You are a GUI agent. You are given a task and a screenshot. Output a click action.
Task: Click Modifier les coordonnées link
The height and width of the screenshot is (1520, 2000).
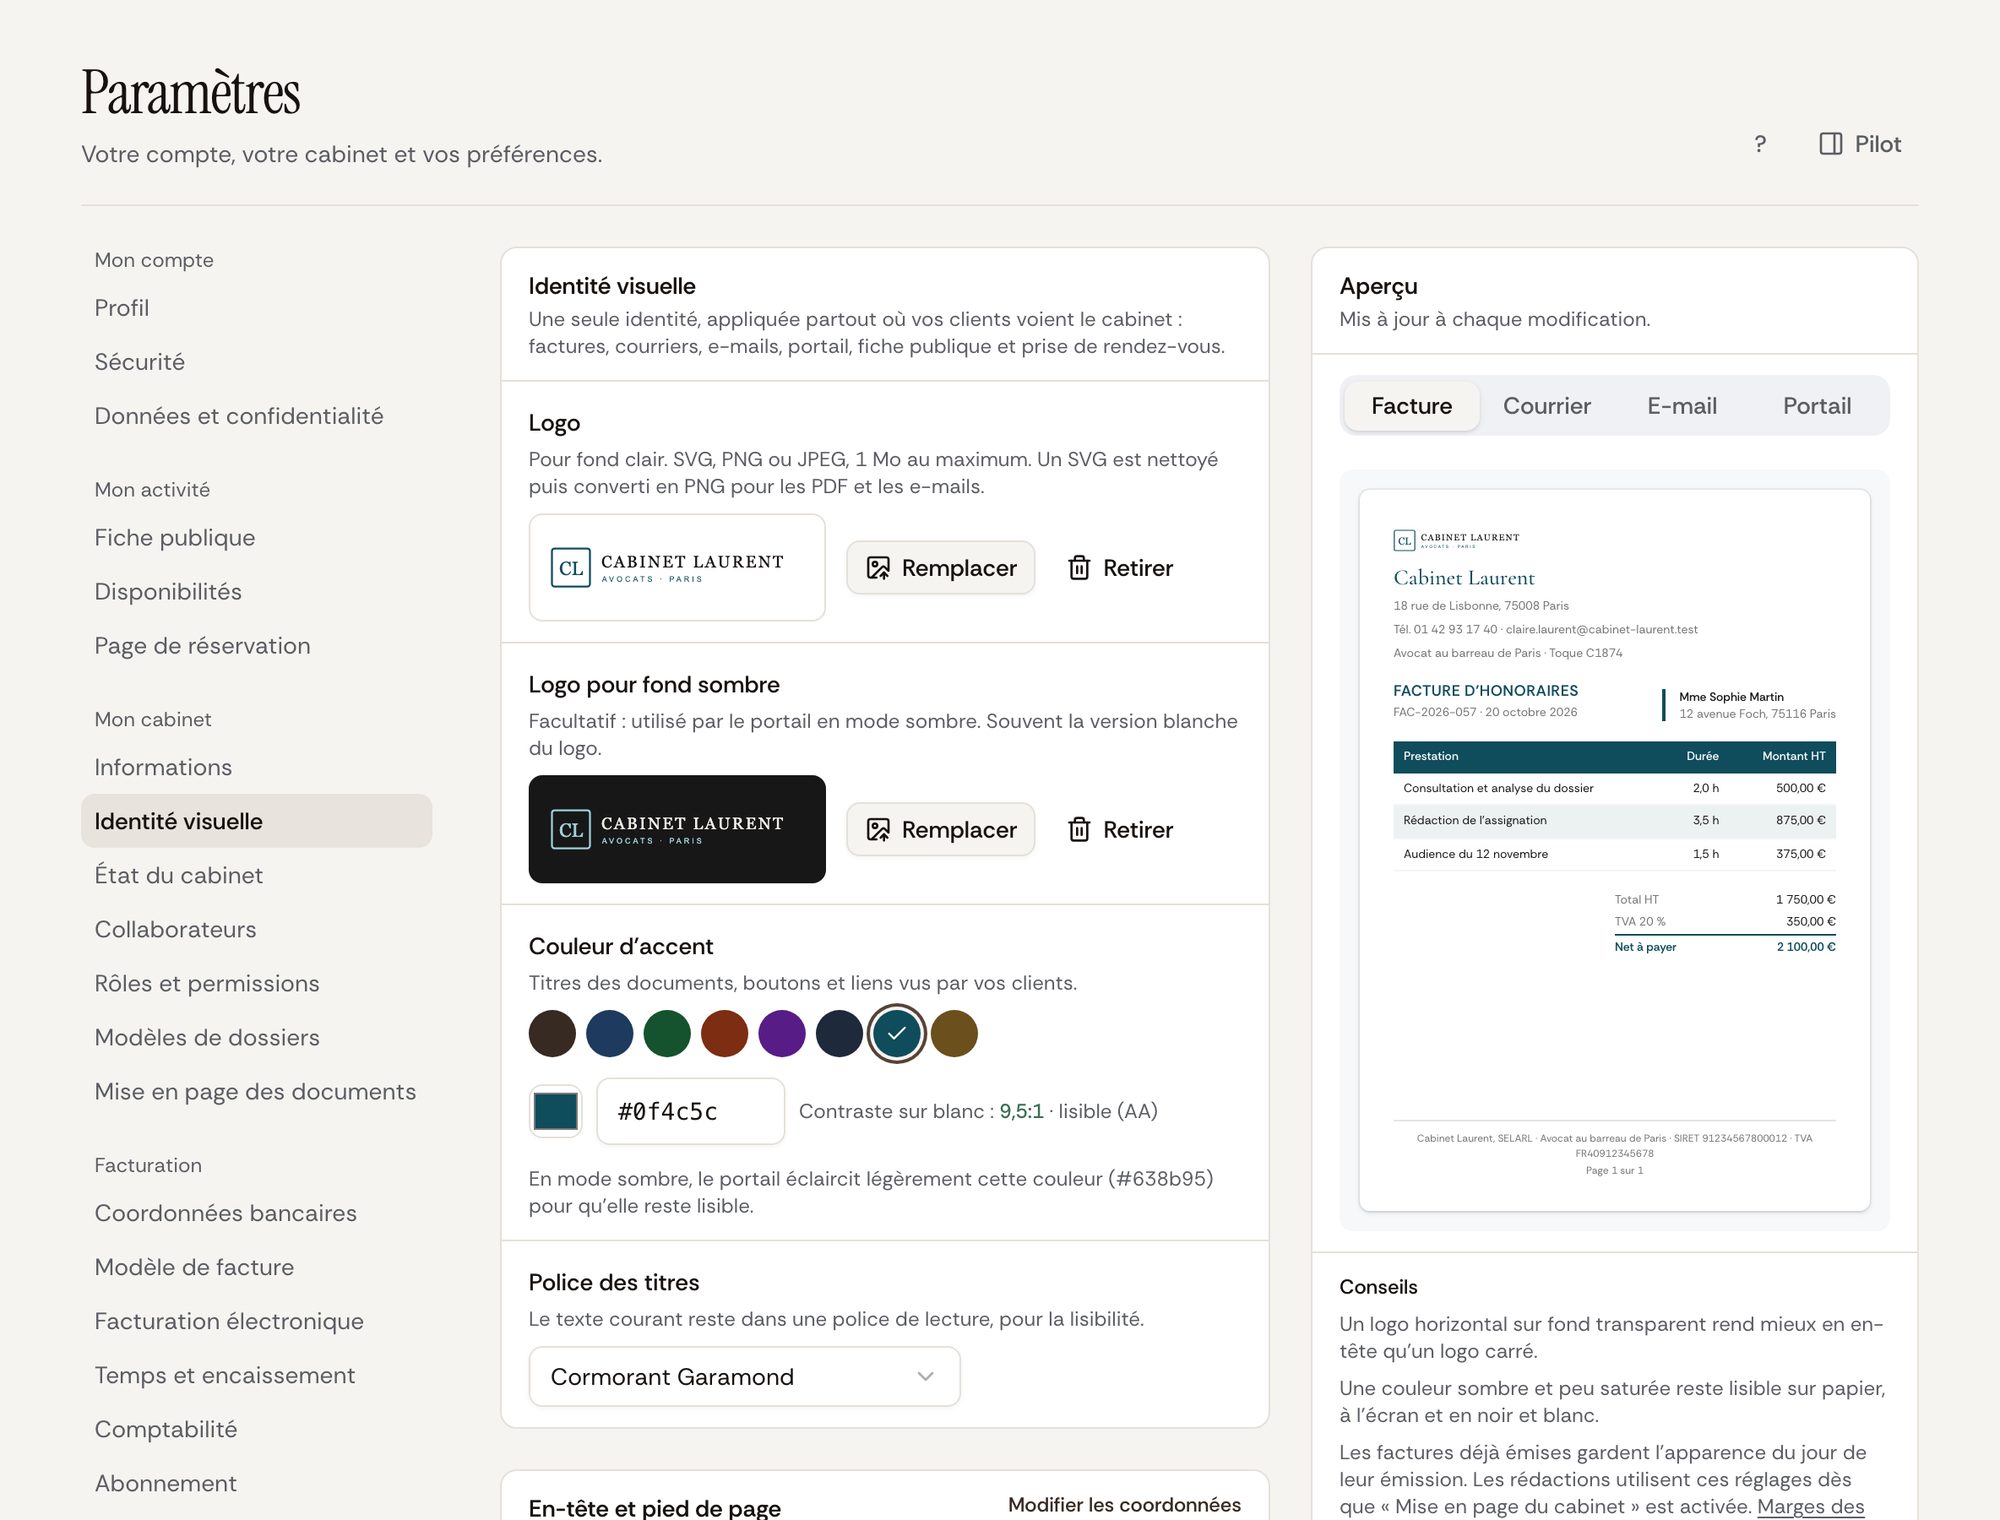tap(1124, 1505)
